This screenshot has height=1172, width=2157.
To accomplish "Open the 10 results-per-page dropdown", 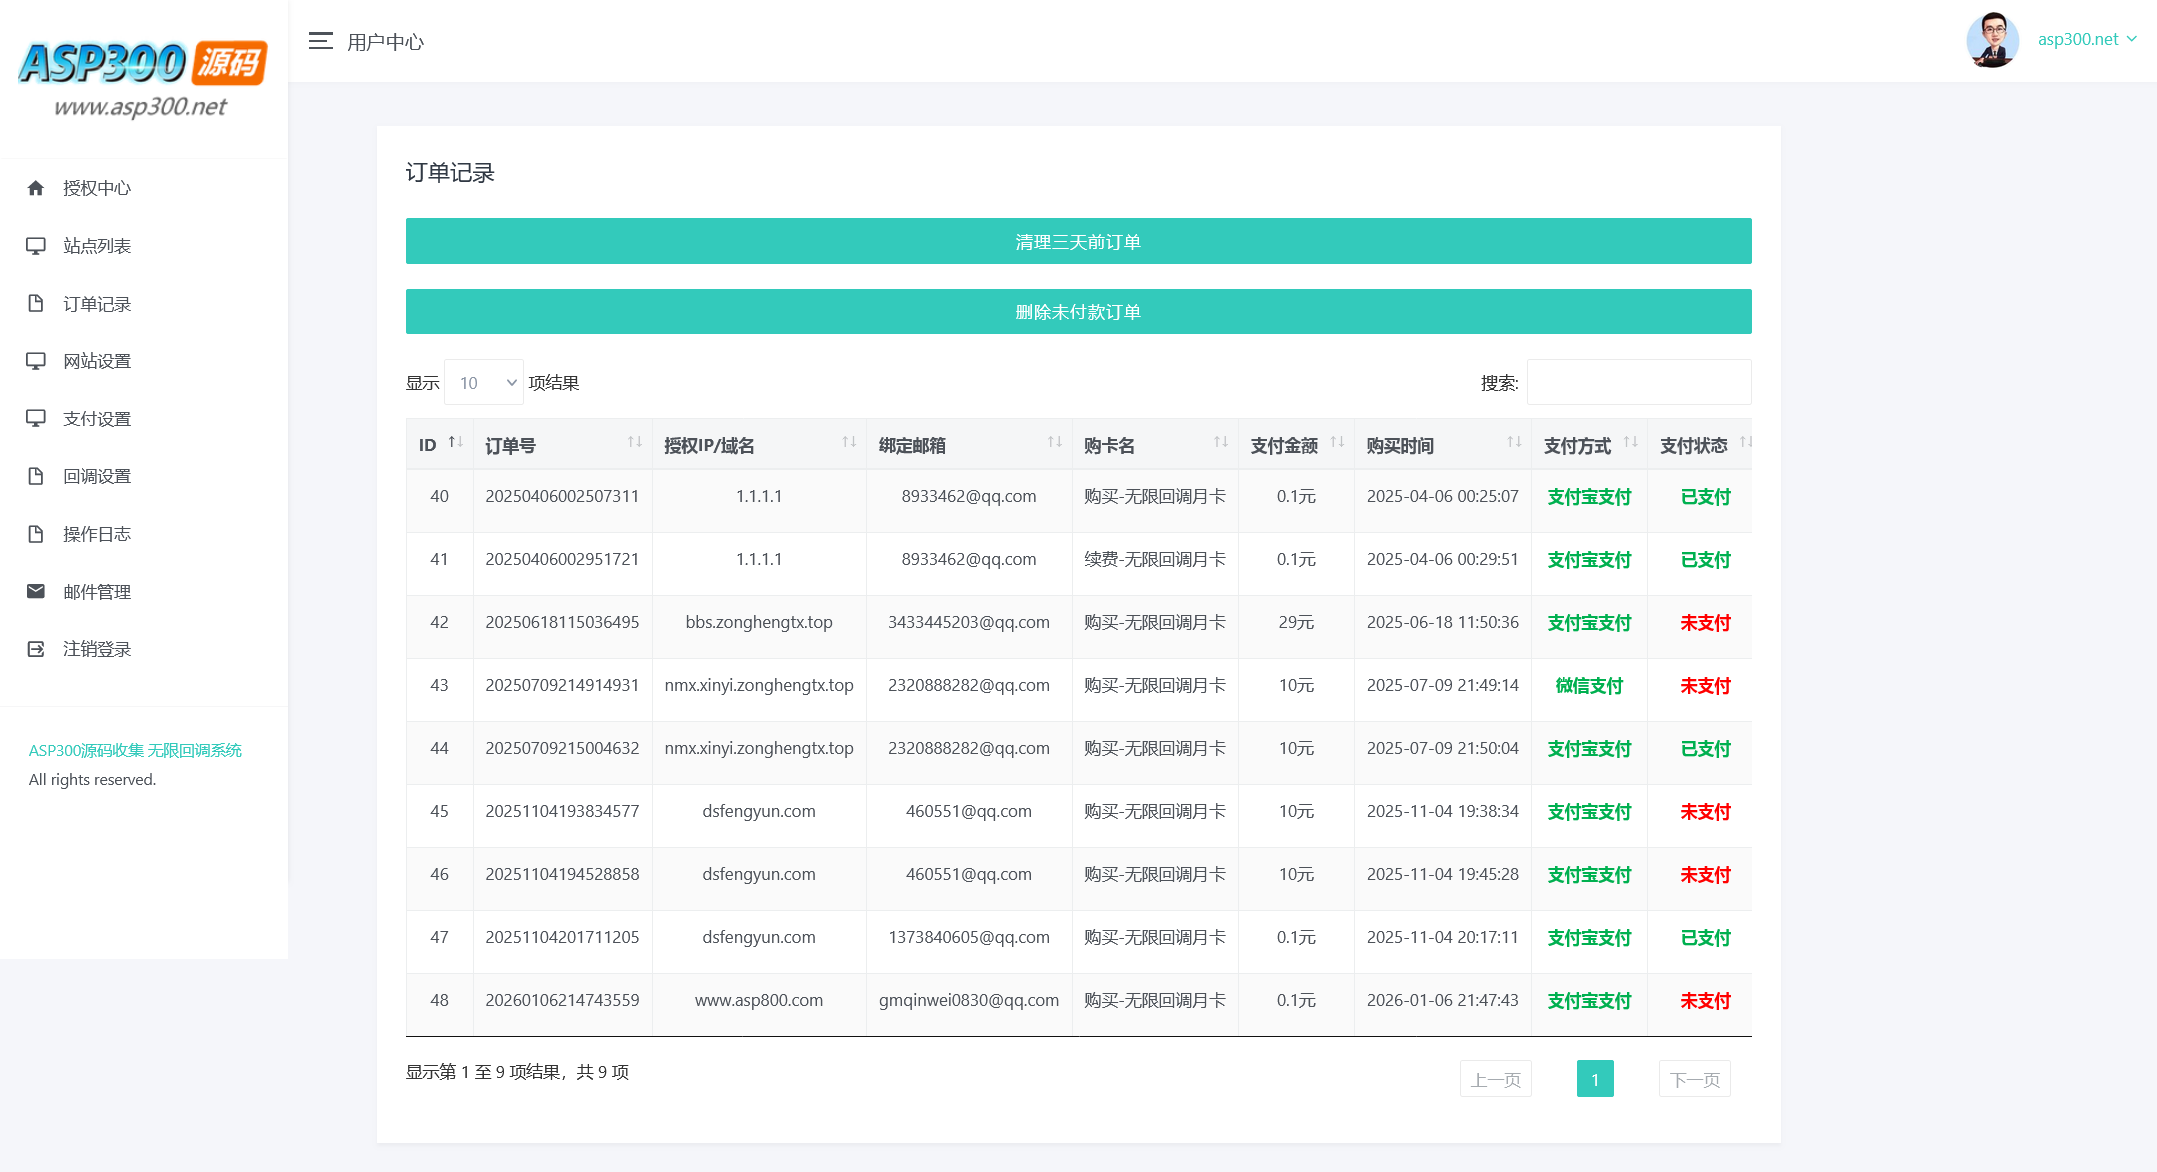I will click(484, 383).
